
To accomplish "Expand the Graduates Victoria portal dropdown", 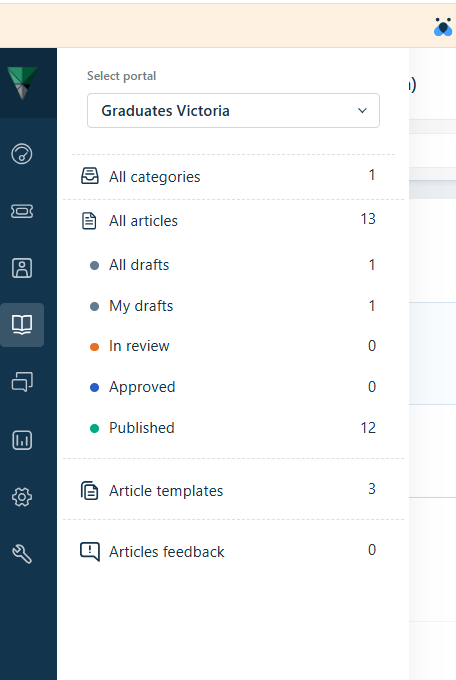I will tap(233, 111).
